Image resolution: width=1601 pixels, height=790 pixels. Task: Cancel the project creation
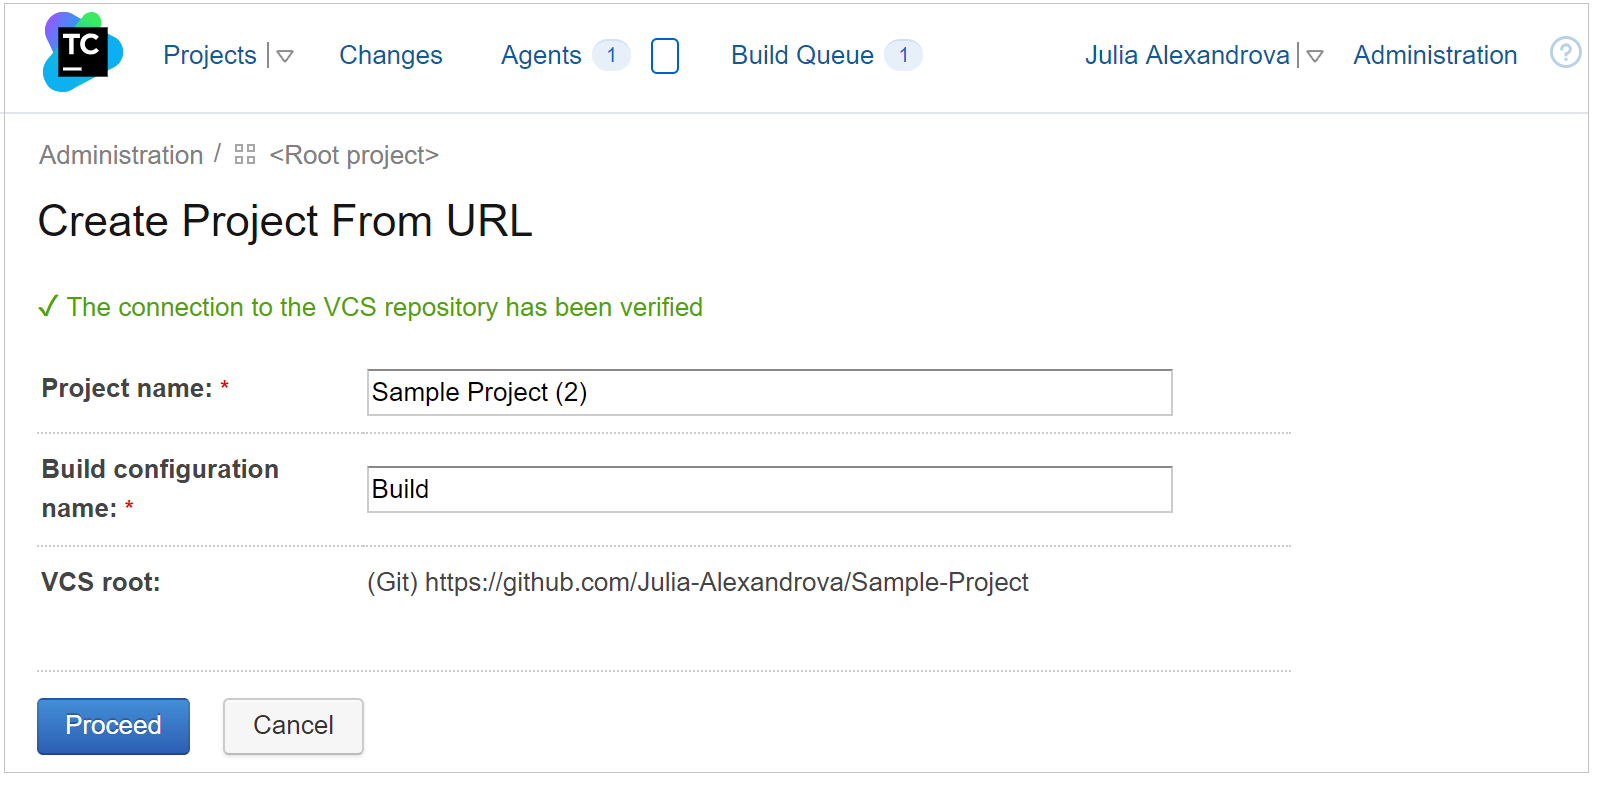[292, 726]
